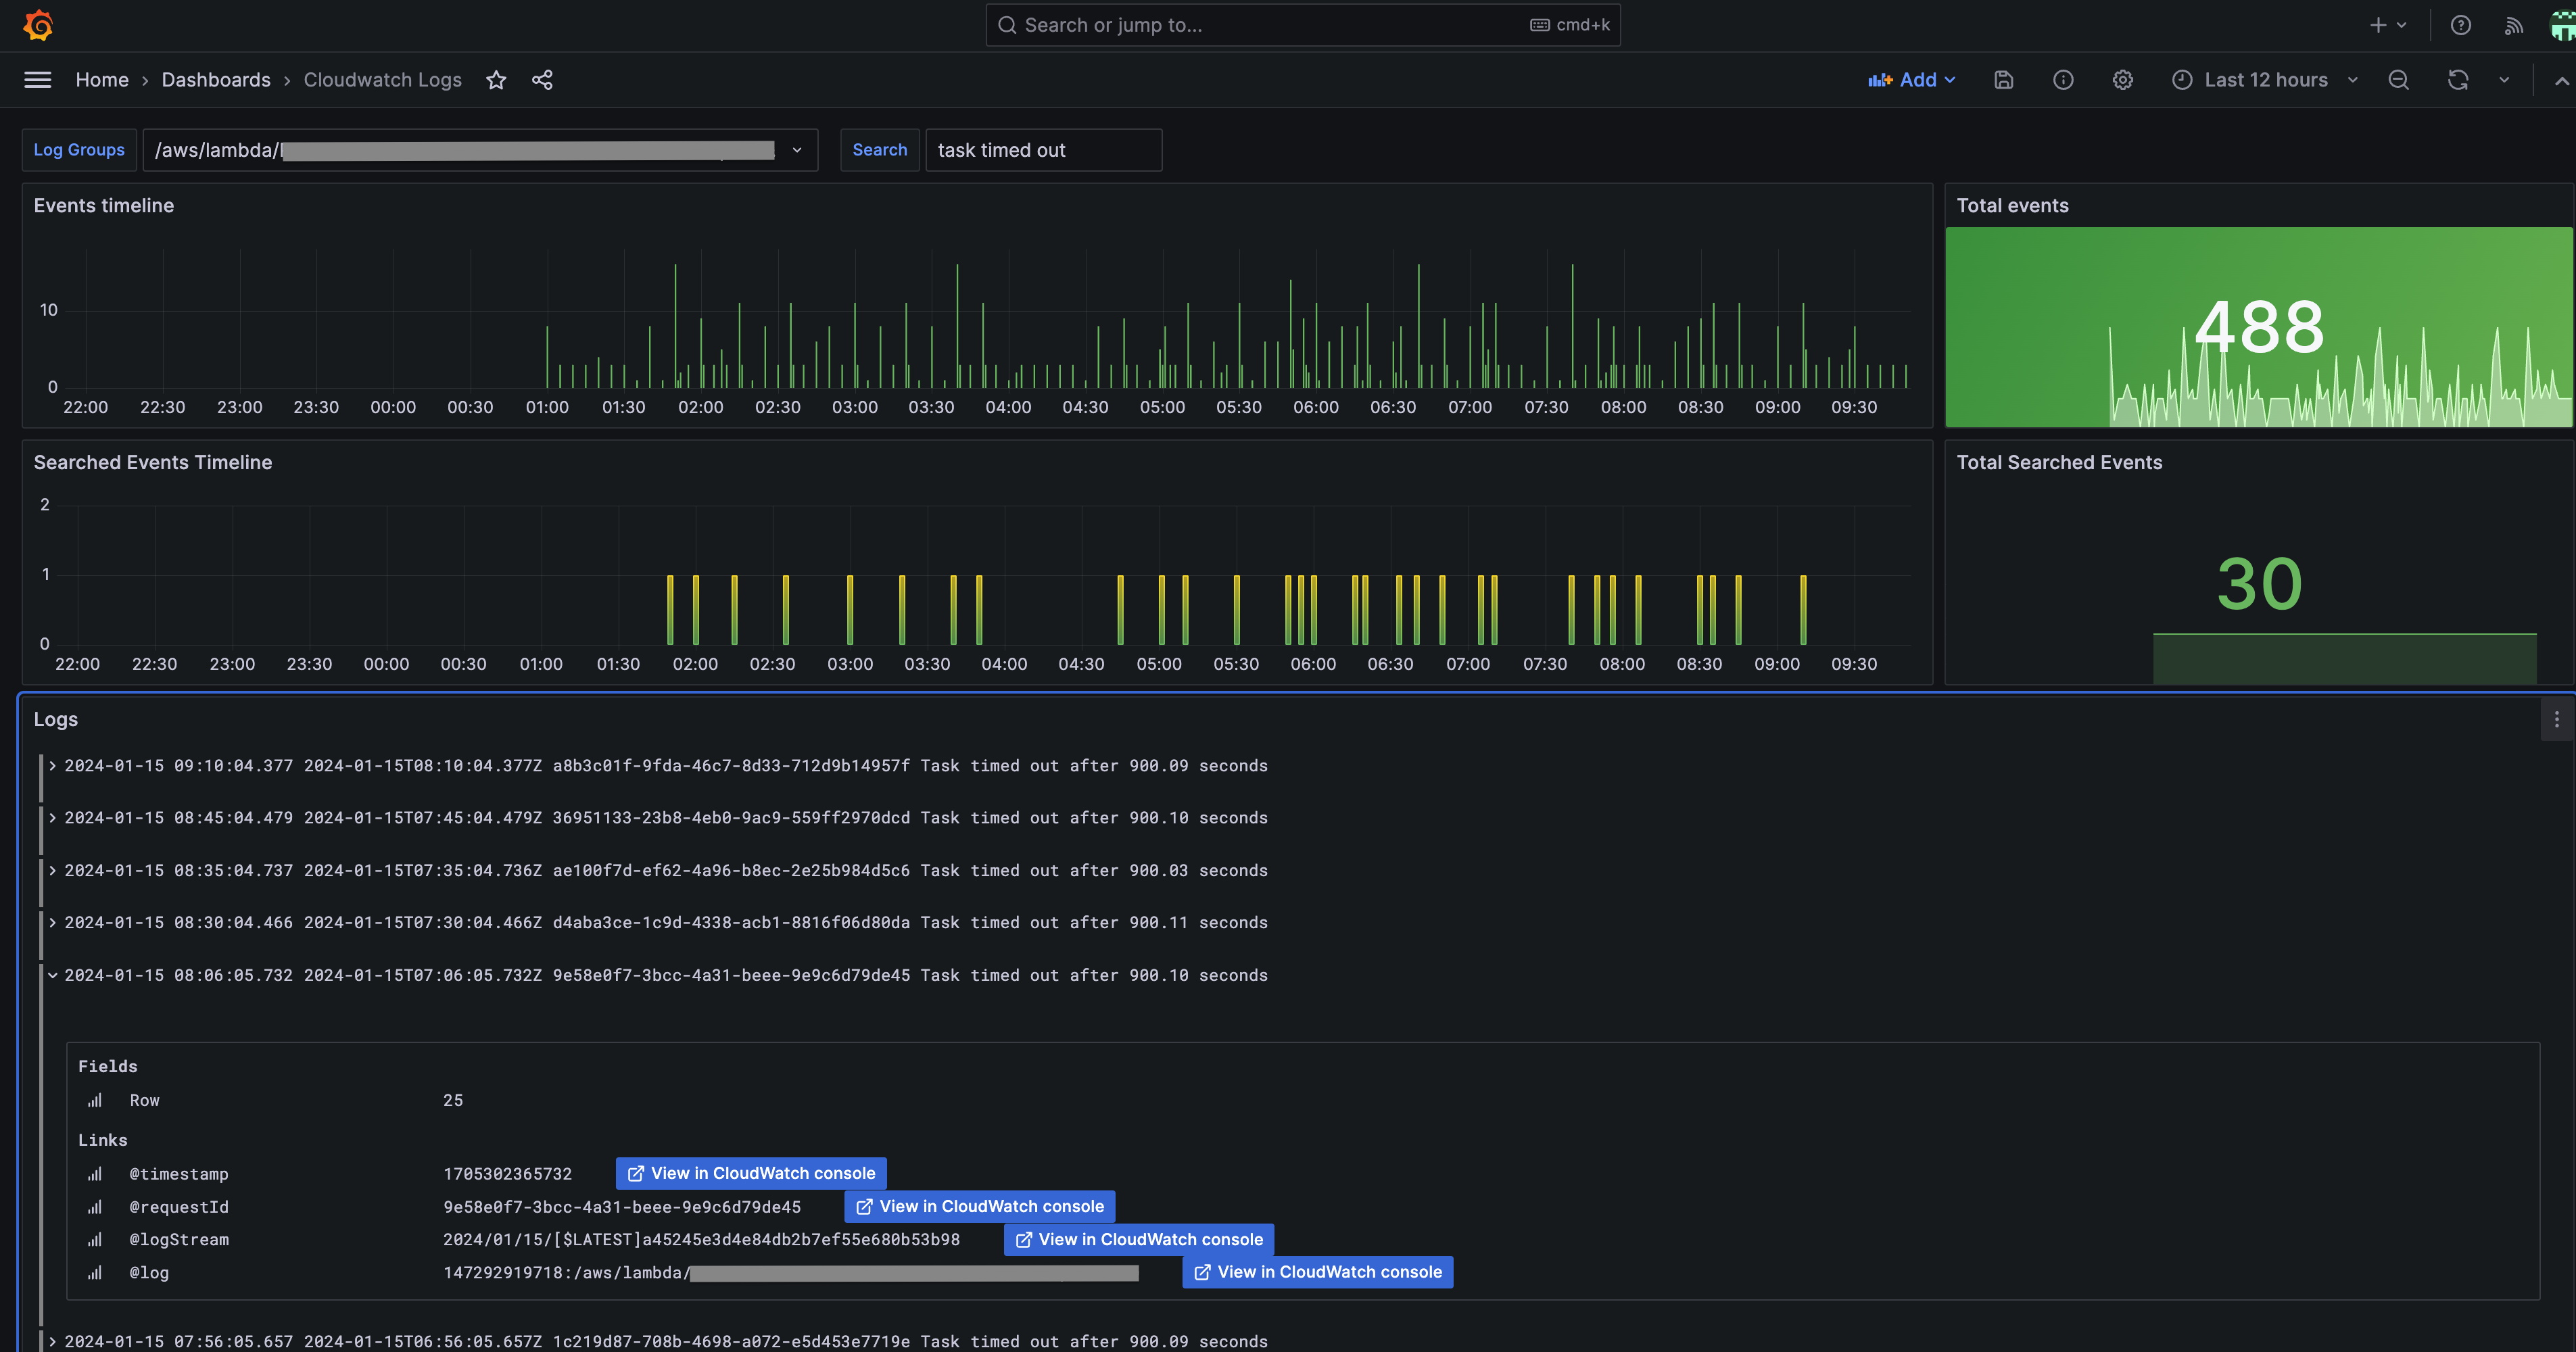Star the Cloudwatch Logs dashboard
This screenshot has width=2576, height=1352.
pos(496,80)
